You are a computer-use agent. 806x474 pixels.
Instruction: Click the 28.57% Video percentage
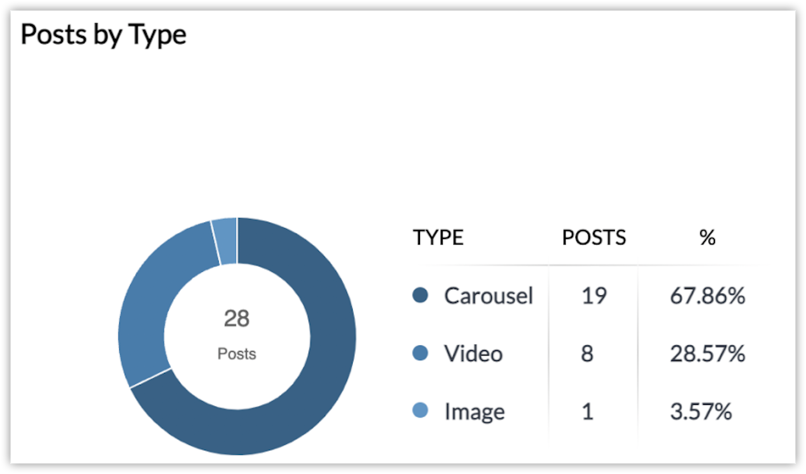point(707,354)
